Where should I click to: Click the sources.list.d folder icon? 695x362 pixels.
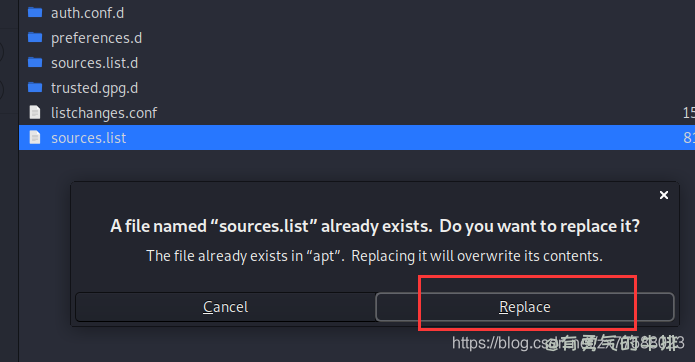coord(35,62)
